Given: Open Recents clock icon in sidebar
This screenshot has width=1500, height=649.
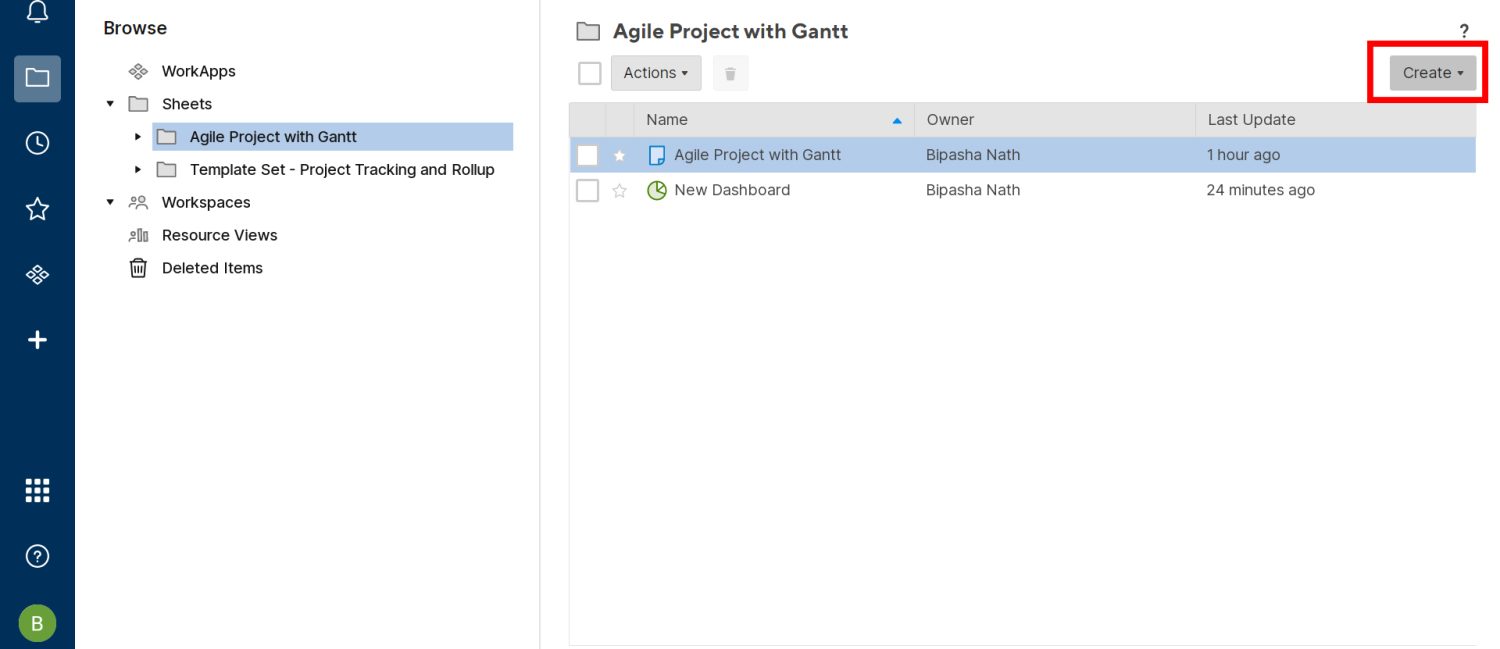Looking at the screenshot, I should (x=37, y=143).
